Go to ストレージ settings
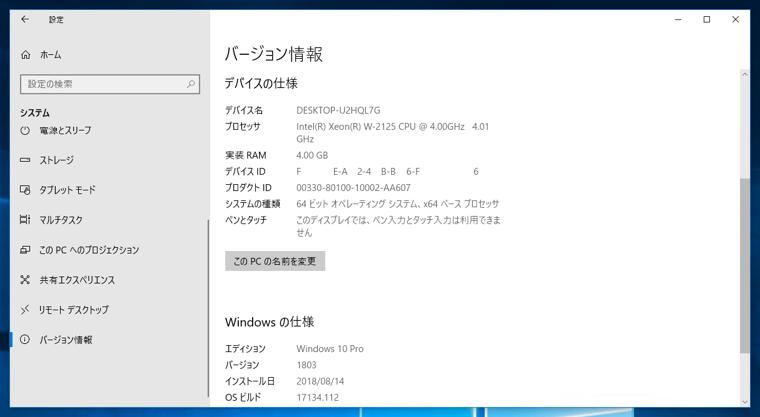The image size is (760, 417). 57,160
